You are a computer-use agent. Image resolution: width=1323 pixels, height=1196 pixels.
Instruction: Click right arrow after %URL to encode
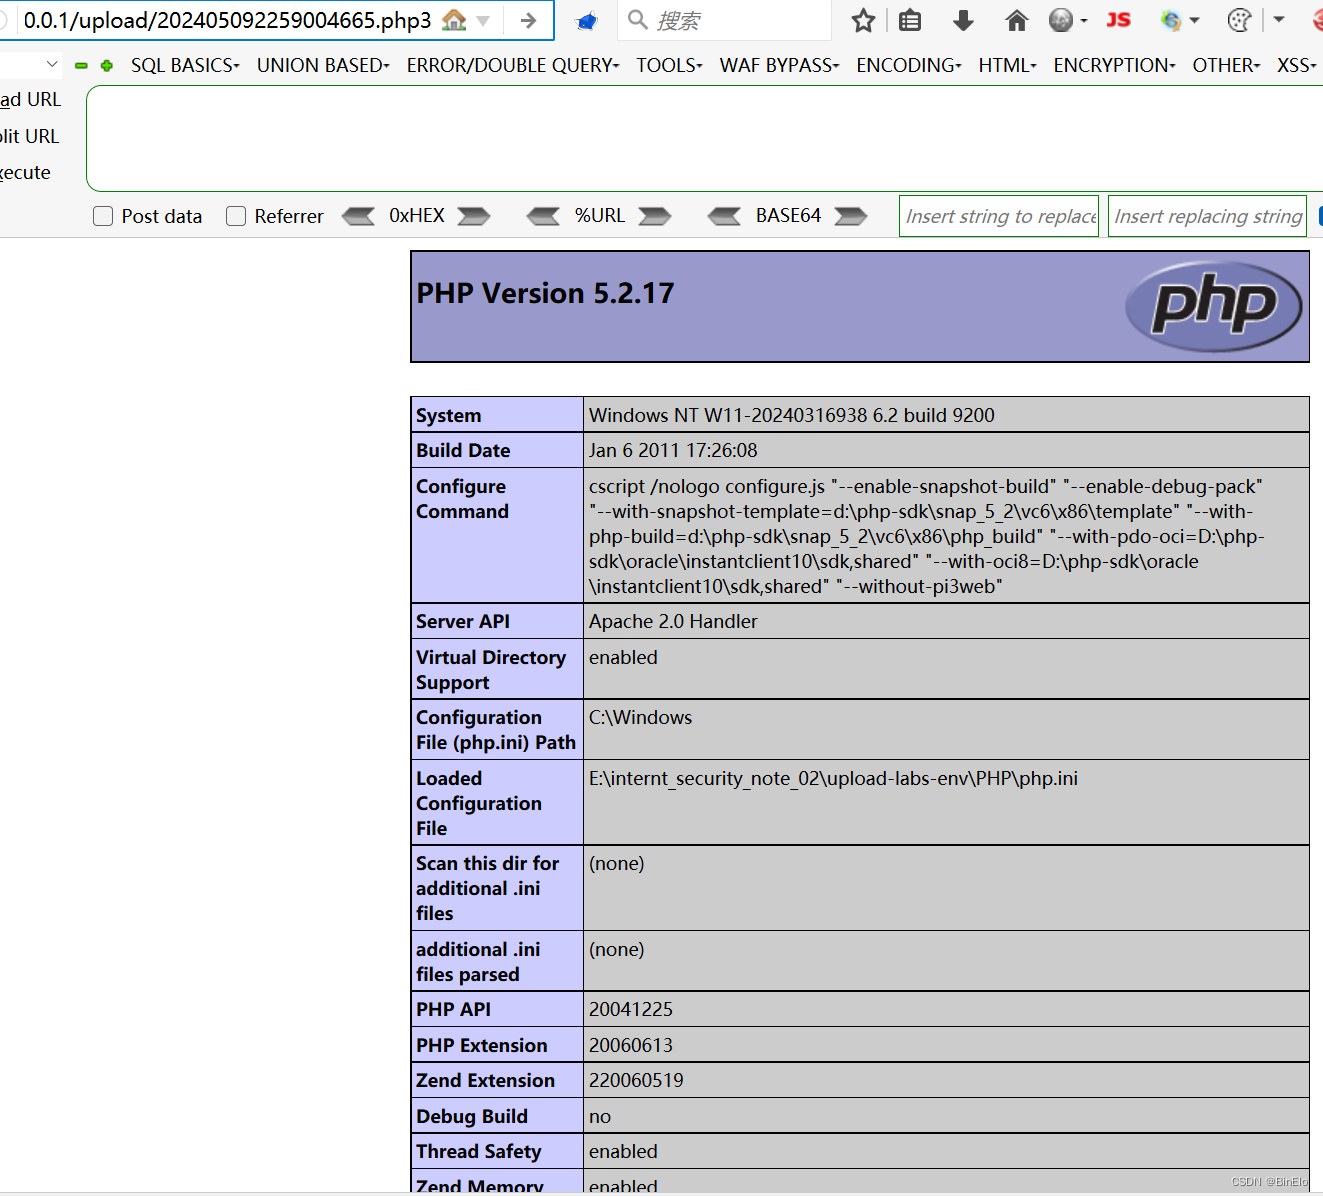[655, 216]
